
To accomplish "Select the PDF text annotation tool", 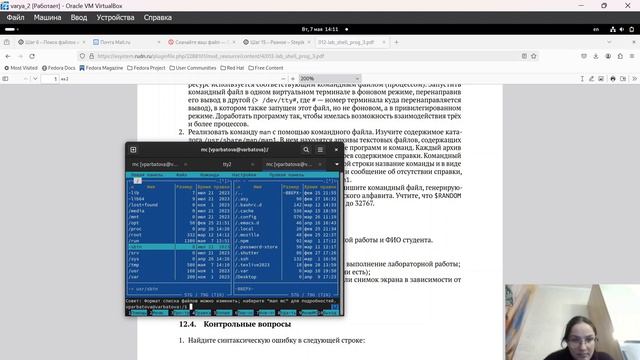I will 582,78.
